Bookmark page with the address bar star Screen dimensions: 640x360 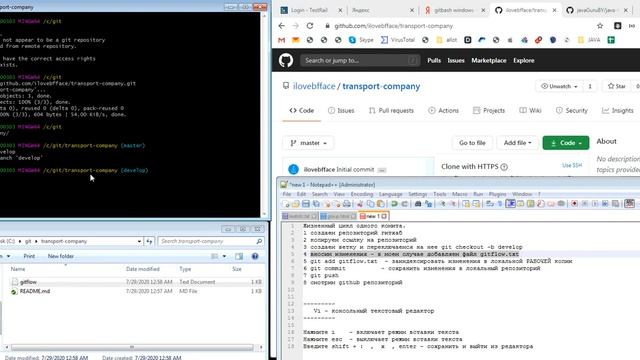600,26
